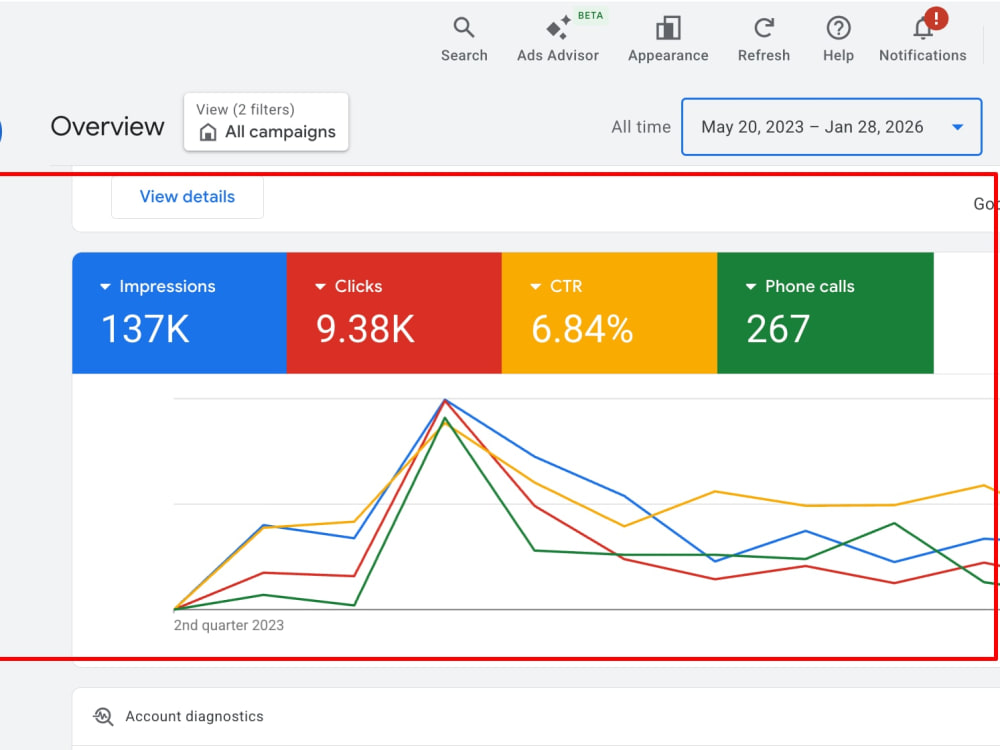
Task: Expand the CTR metric dropdown
Action: pyautogui.click(x=536, y=287)
